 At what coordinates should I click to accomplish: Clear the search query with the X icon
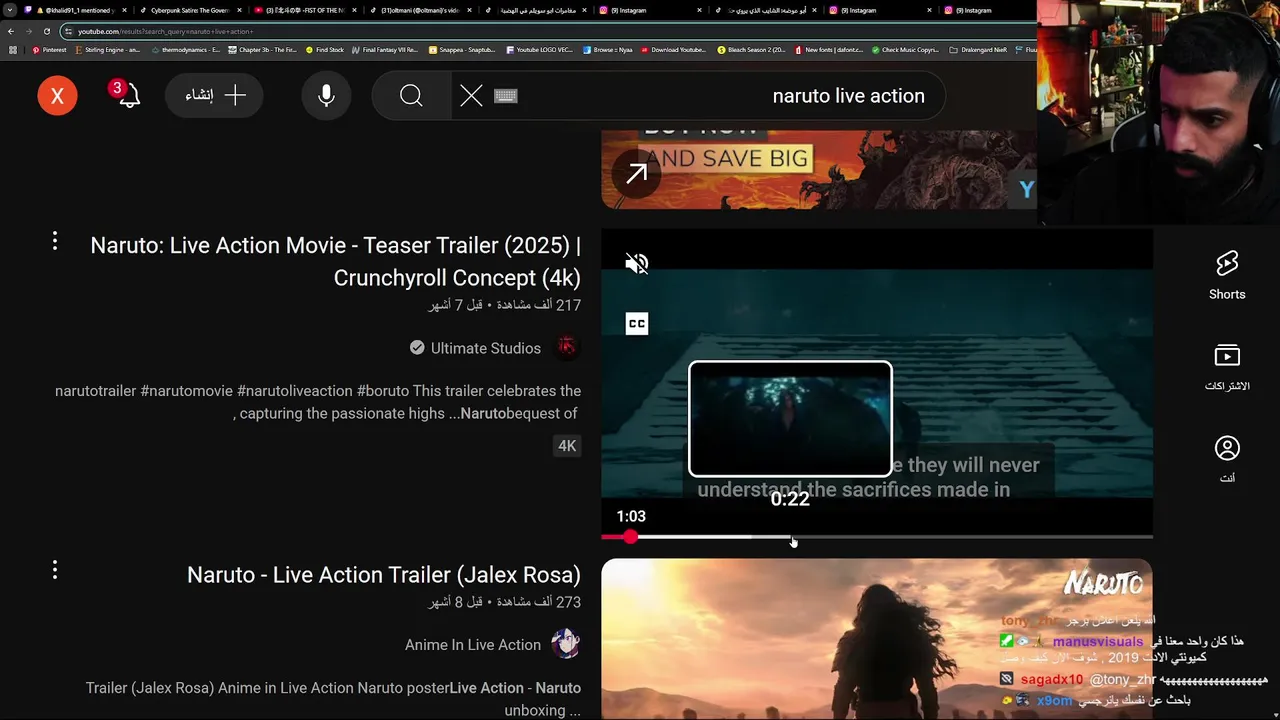click(x=471, y=96)
